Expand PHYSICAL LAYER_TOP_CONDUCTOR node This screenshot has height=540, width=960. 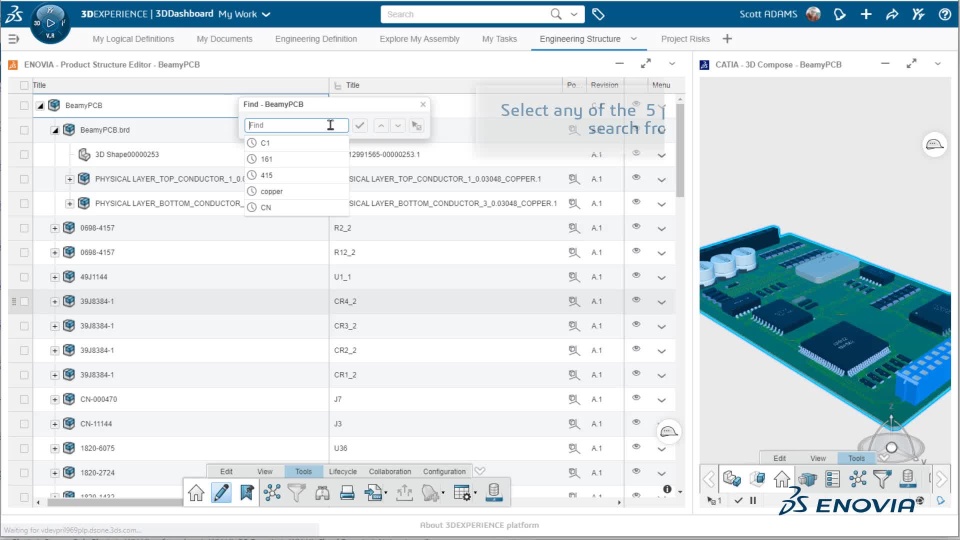[69, 179]
